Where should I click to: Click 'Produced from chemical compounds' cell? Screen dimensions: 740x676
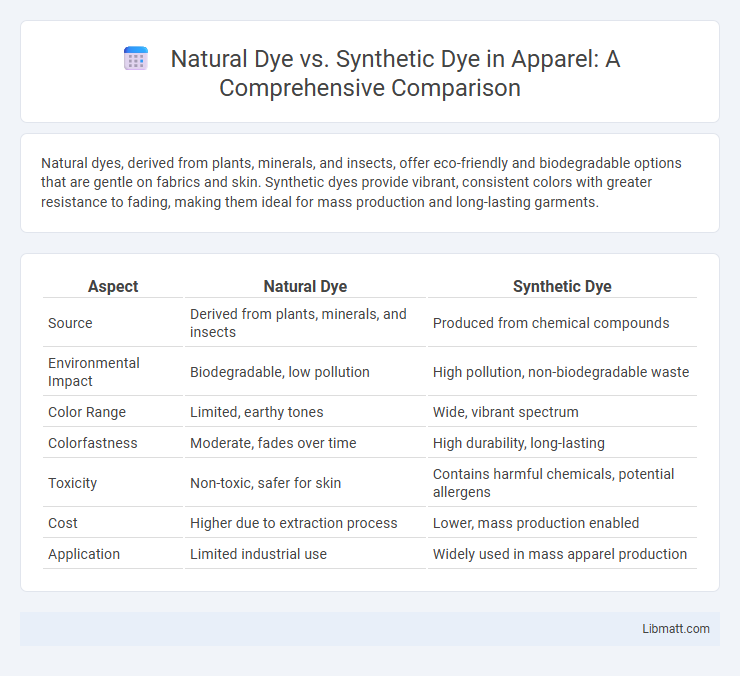click(x=551, y=323)
